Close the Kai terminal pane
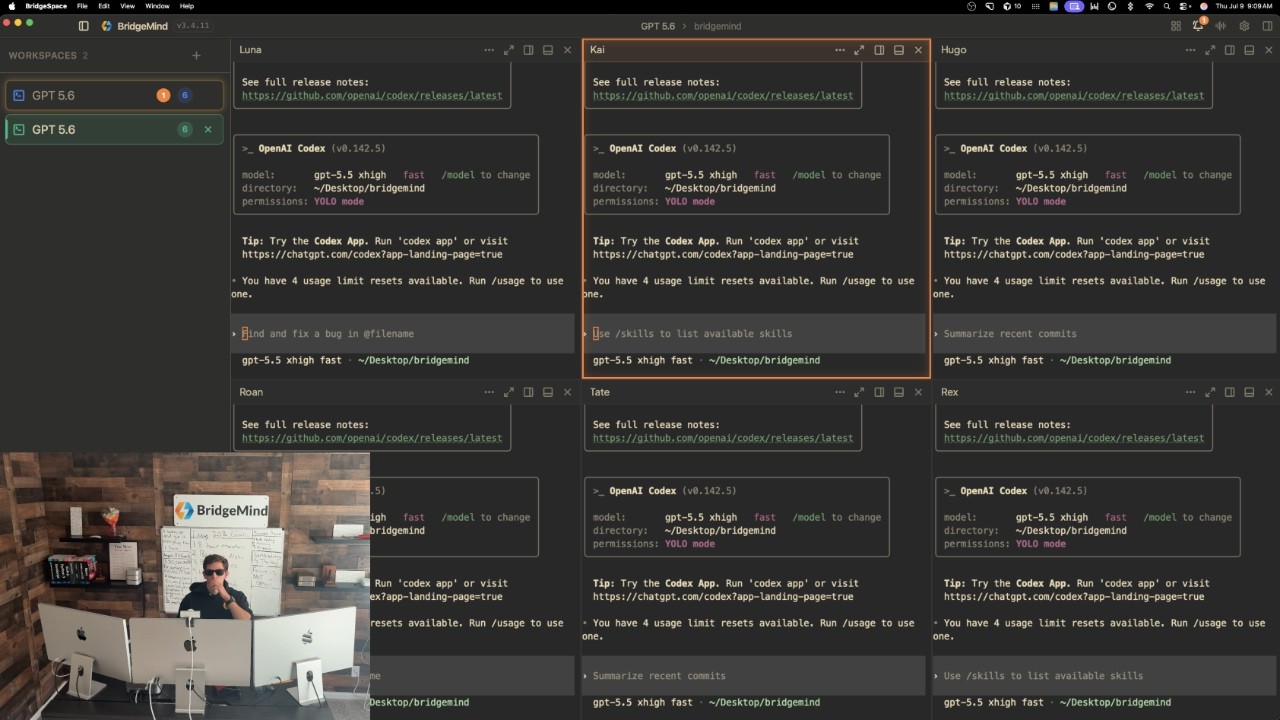 tap(918, 50)
